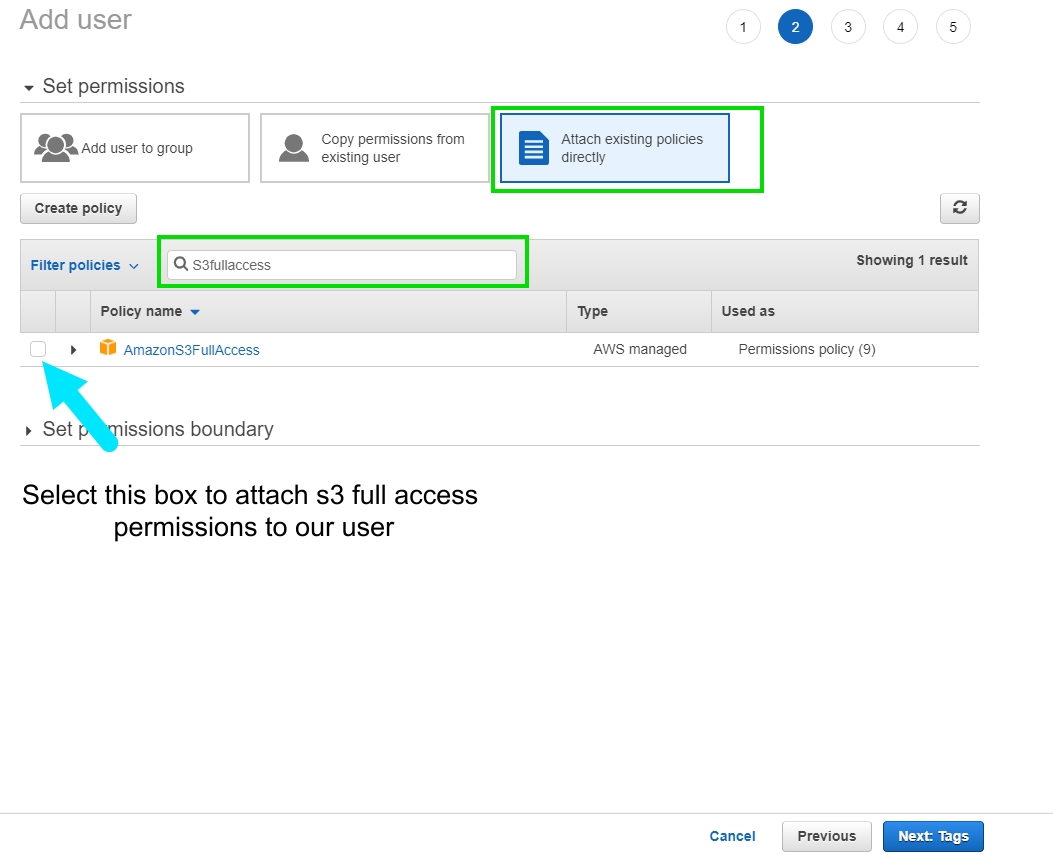Proceed with the Next: Tags button
1053x855 pixels.
(x=932, y=836)
